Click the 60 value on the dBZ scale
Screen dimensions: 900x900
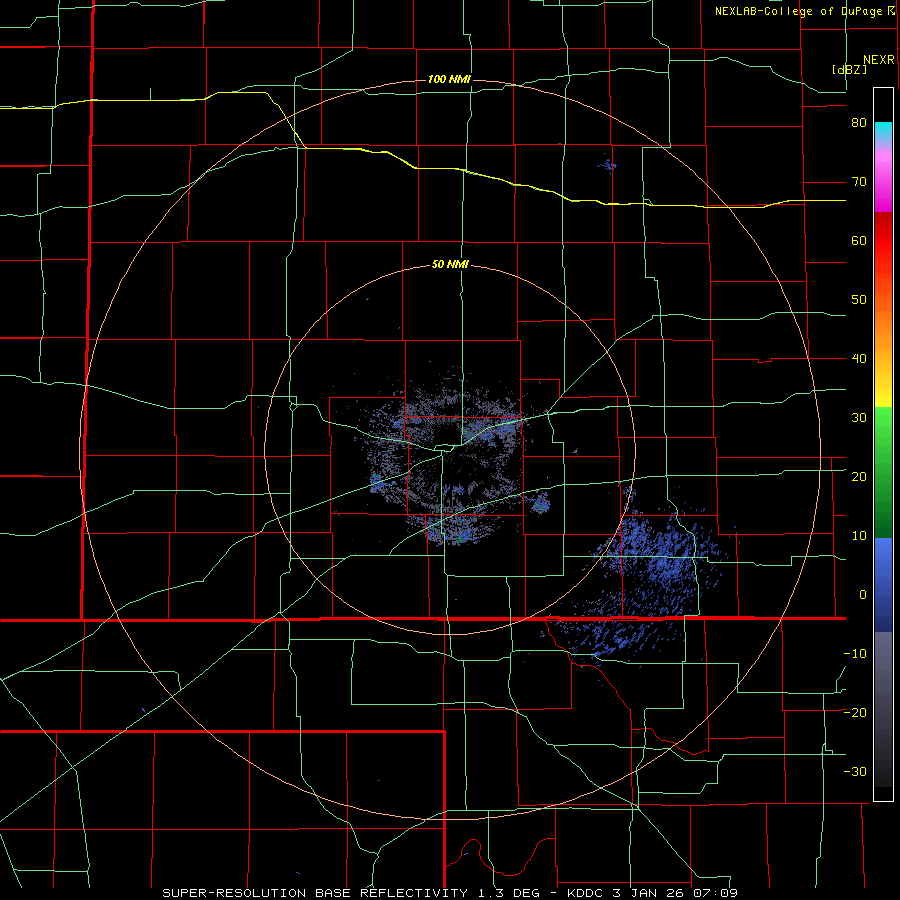(x=859, y=240)
